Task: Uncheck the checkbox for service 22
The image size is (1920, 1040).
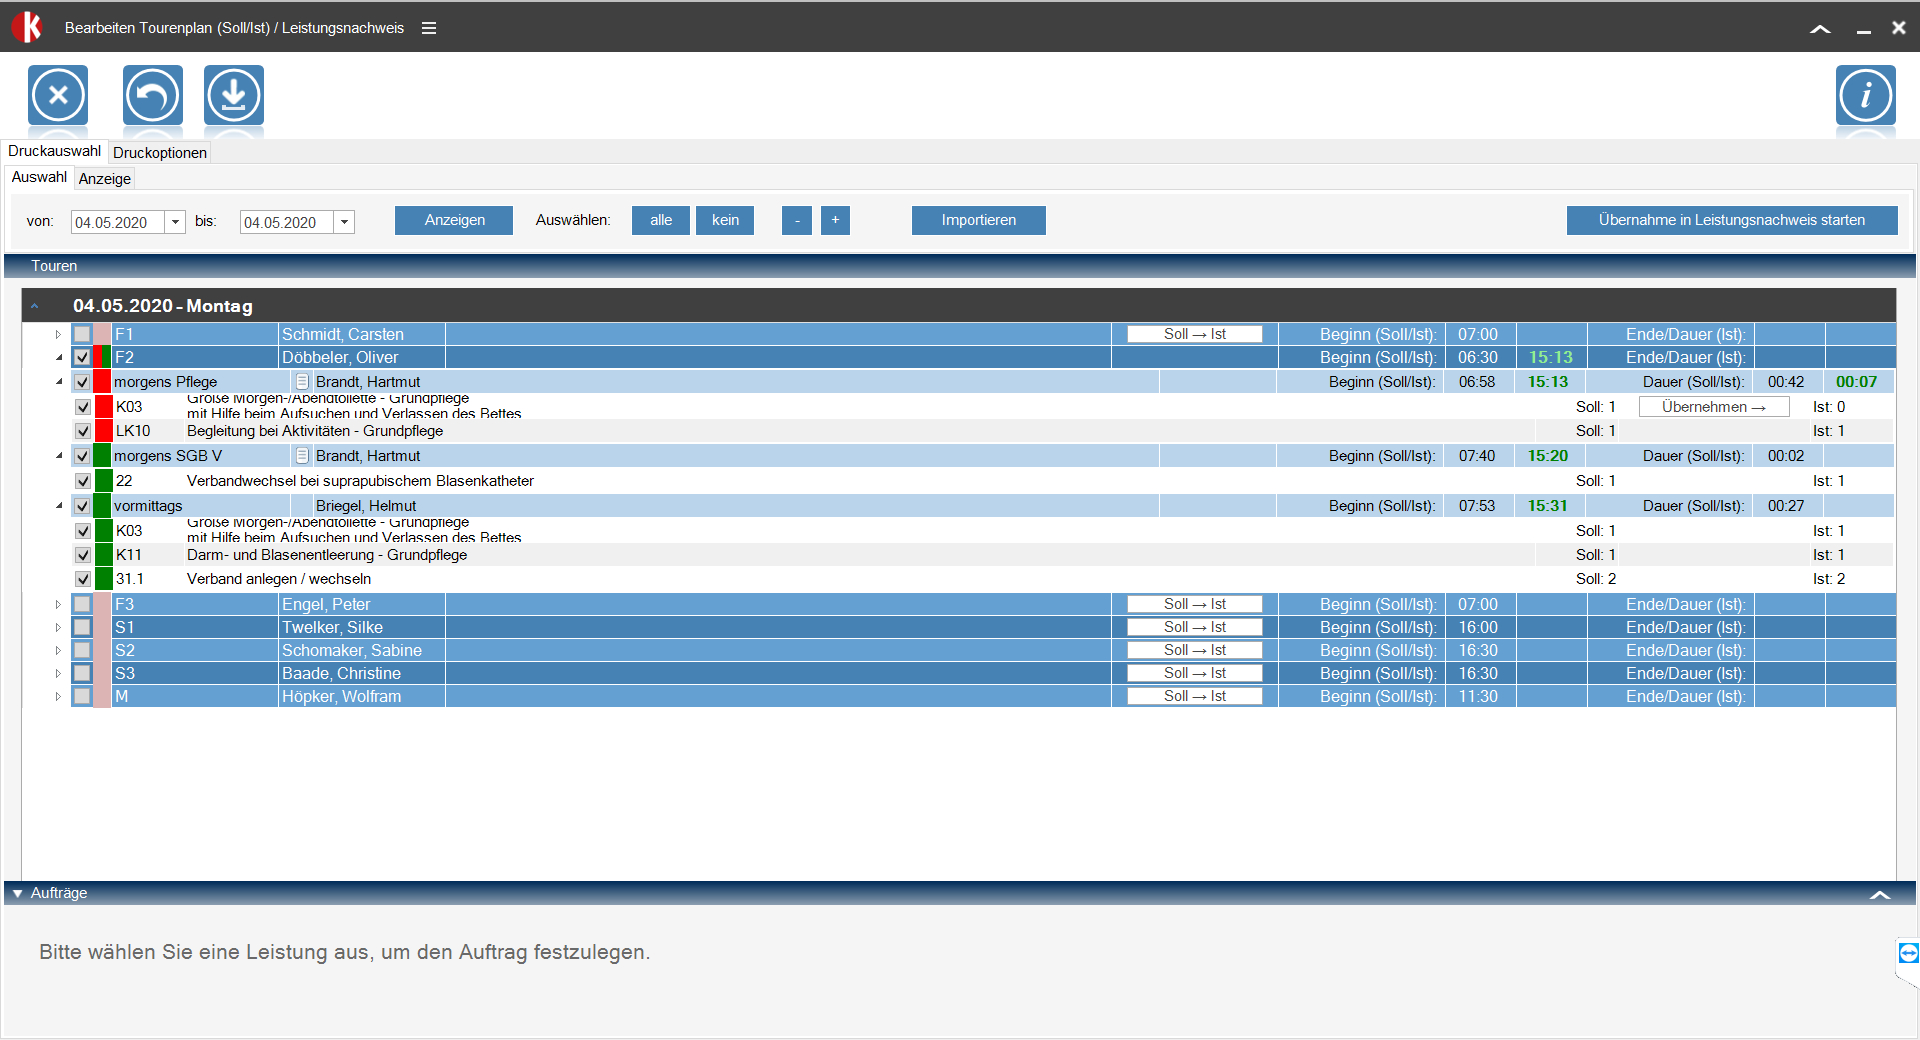Action: tap(83, 481)
